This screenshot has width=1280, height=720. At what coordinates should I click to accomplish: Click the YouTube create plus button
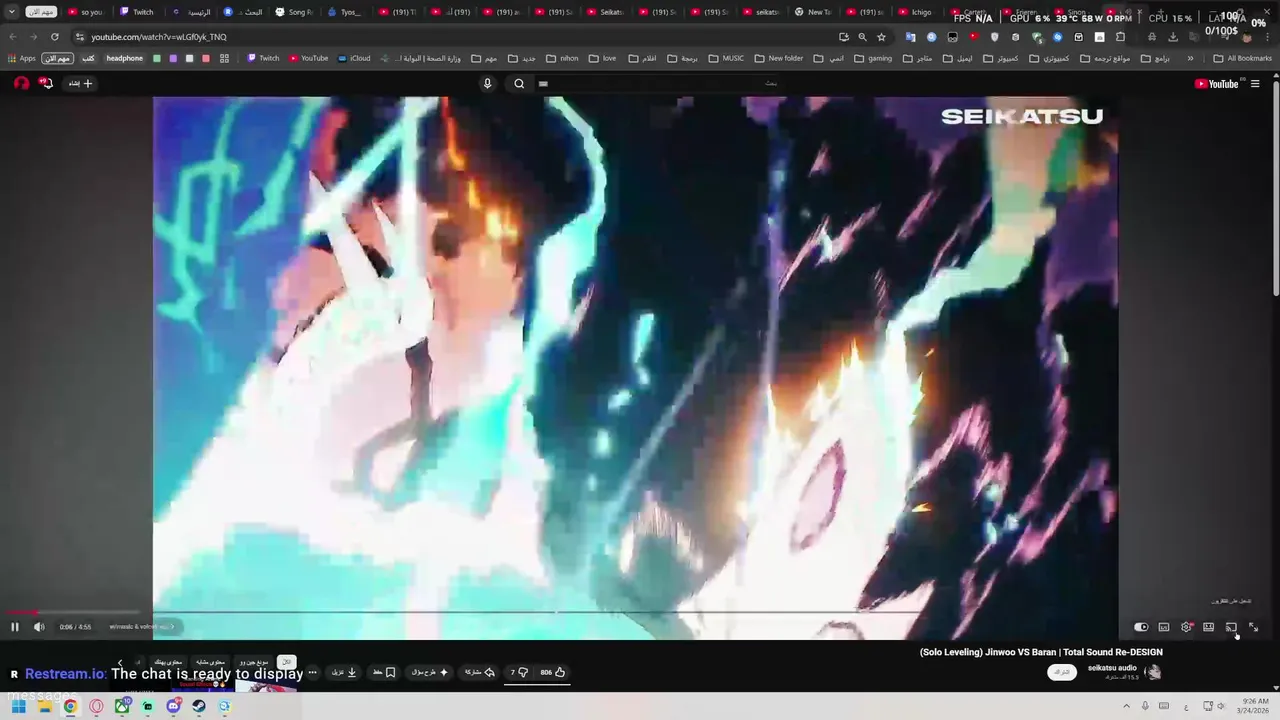tap(80, 84)
